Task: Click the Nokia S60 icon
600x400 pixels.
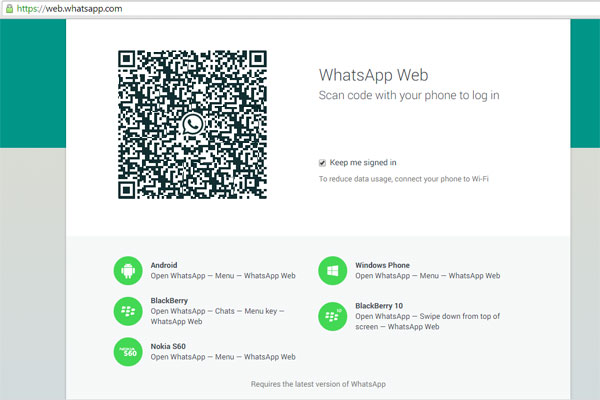Action: coord(128,352)
